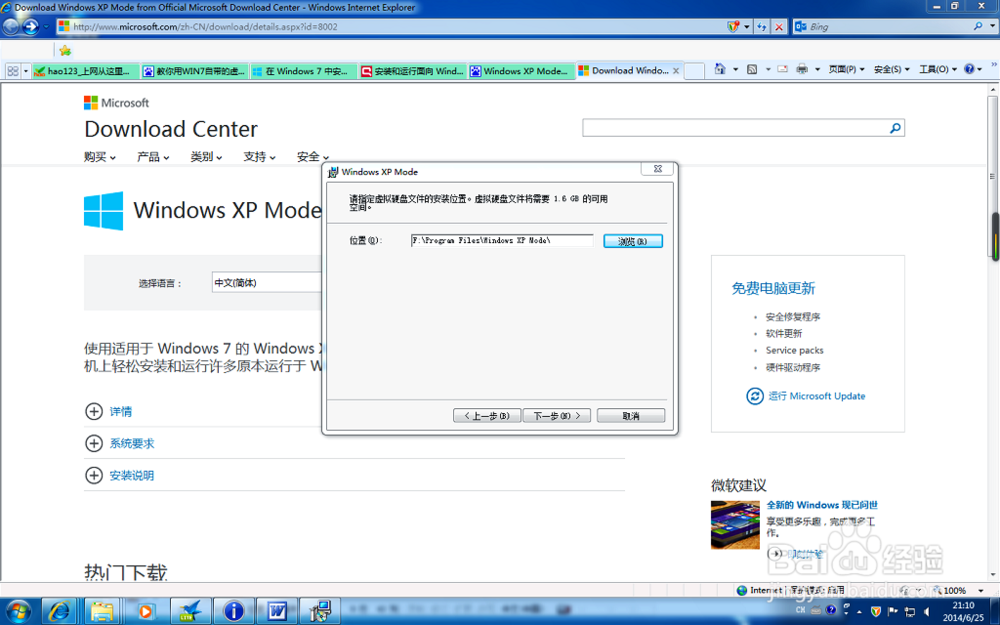Viewport: 1000px width, 625px height.
Task: Click the network tray icon
Action: (910, 612)
